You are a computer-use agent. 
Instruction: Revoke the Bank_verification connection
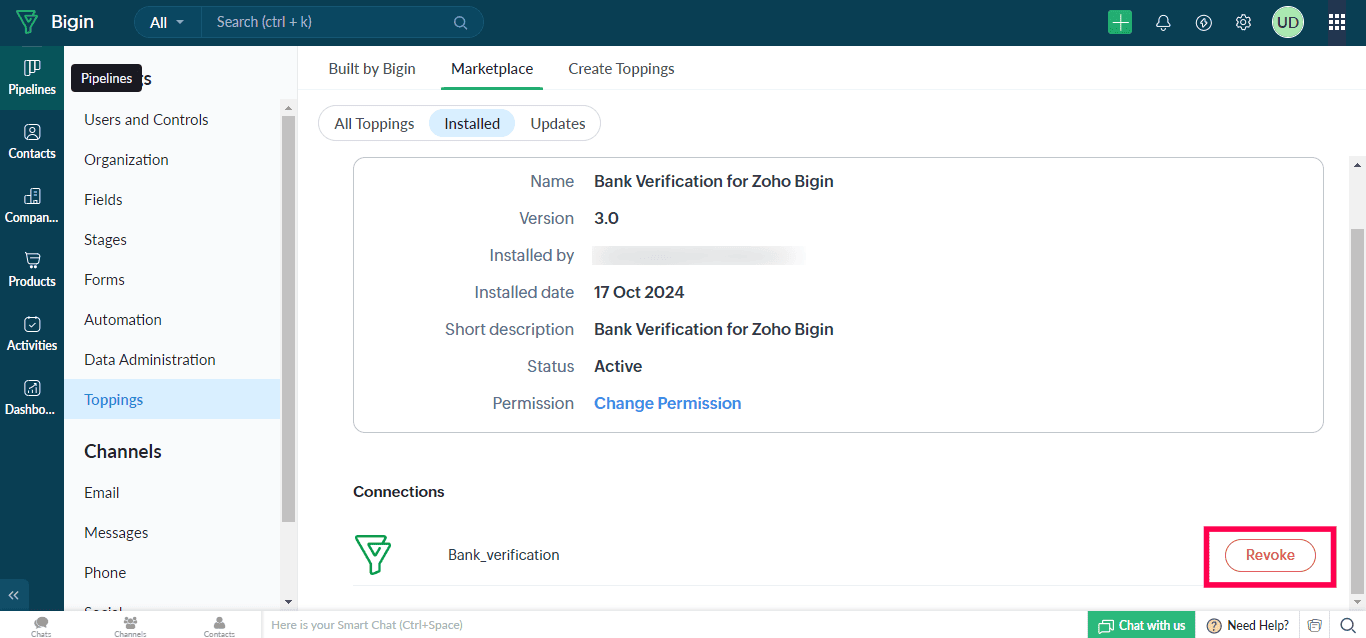[x=1270, y=555]
